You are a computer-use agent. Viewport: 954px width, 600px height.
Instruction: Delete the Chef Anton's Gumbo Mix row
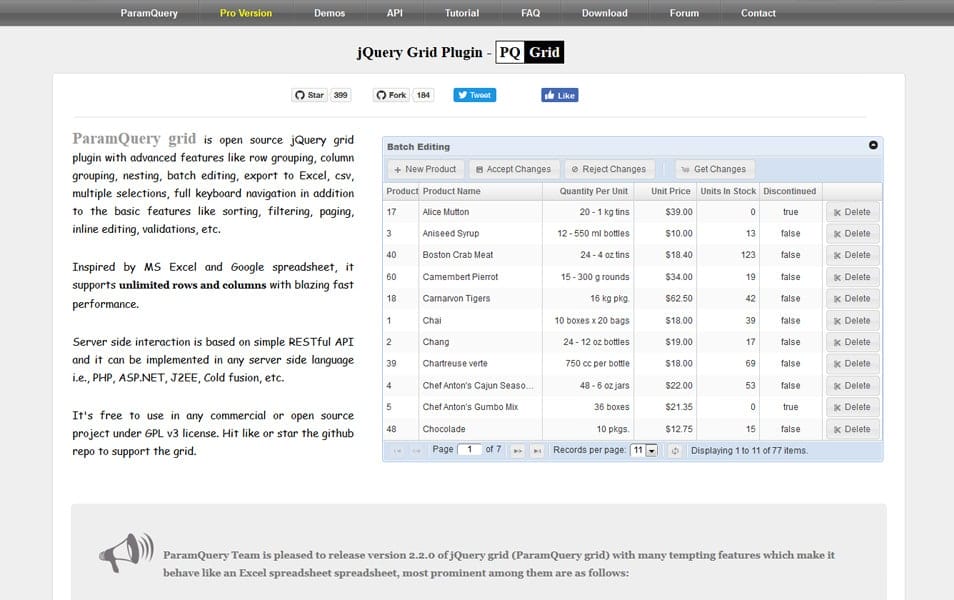click(x=852, y=407)
